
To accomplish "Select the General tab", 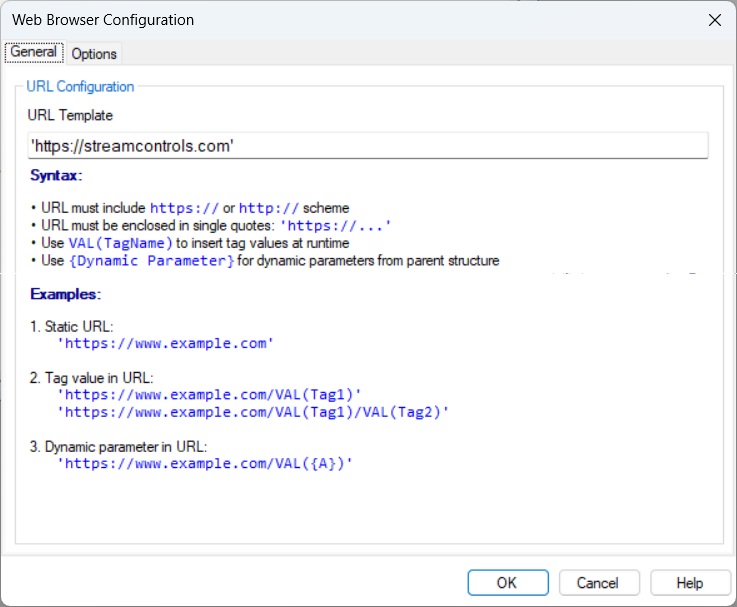I will point(33,53).
